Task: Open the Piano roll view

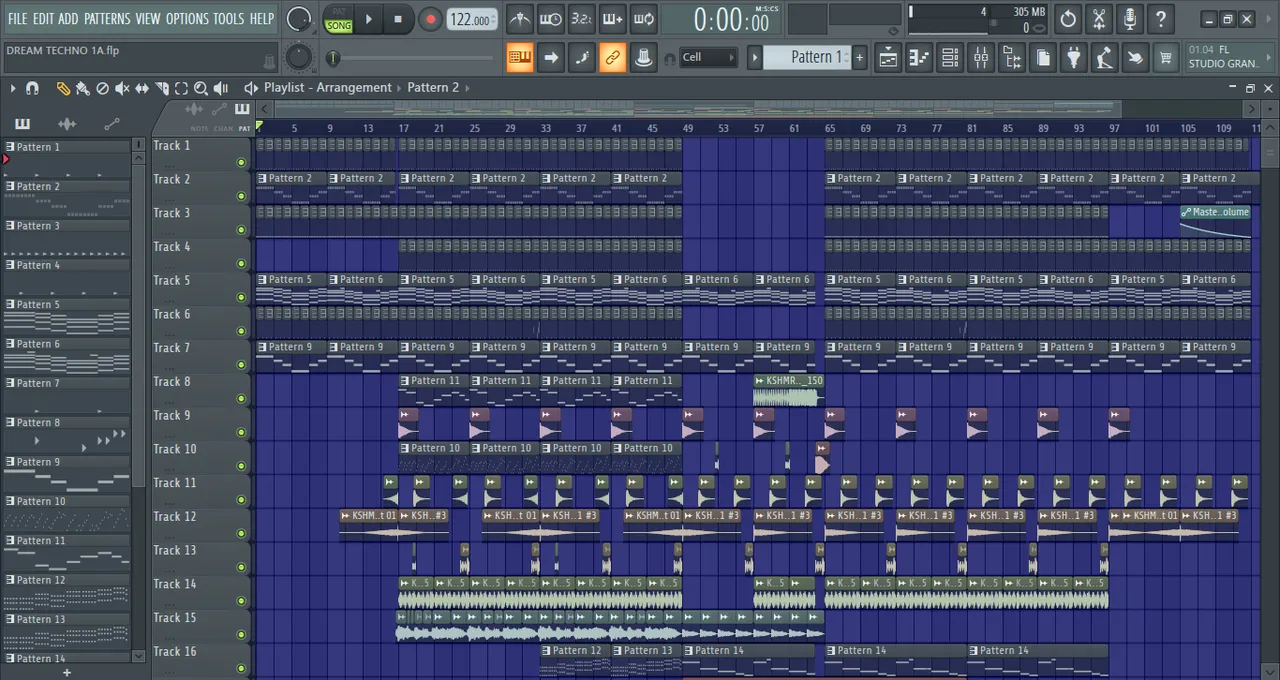Action: coord(919,58)
